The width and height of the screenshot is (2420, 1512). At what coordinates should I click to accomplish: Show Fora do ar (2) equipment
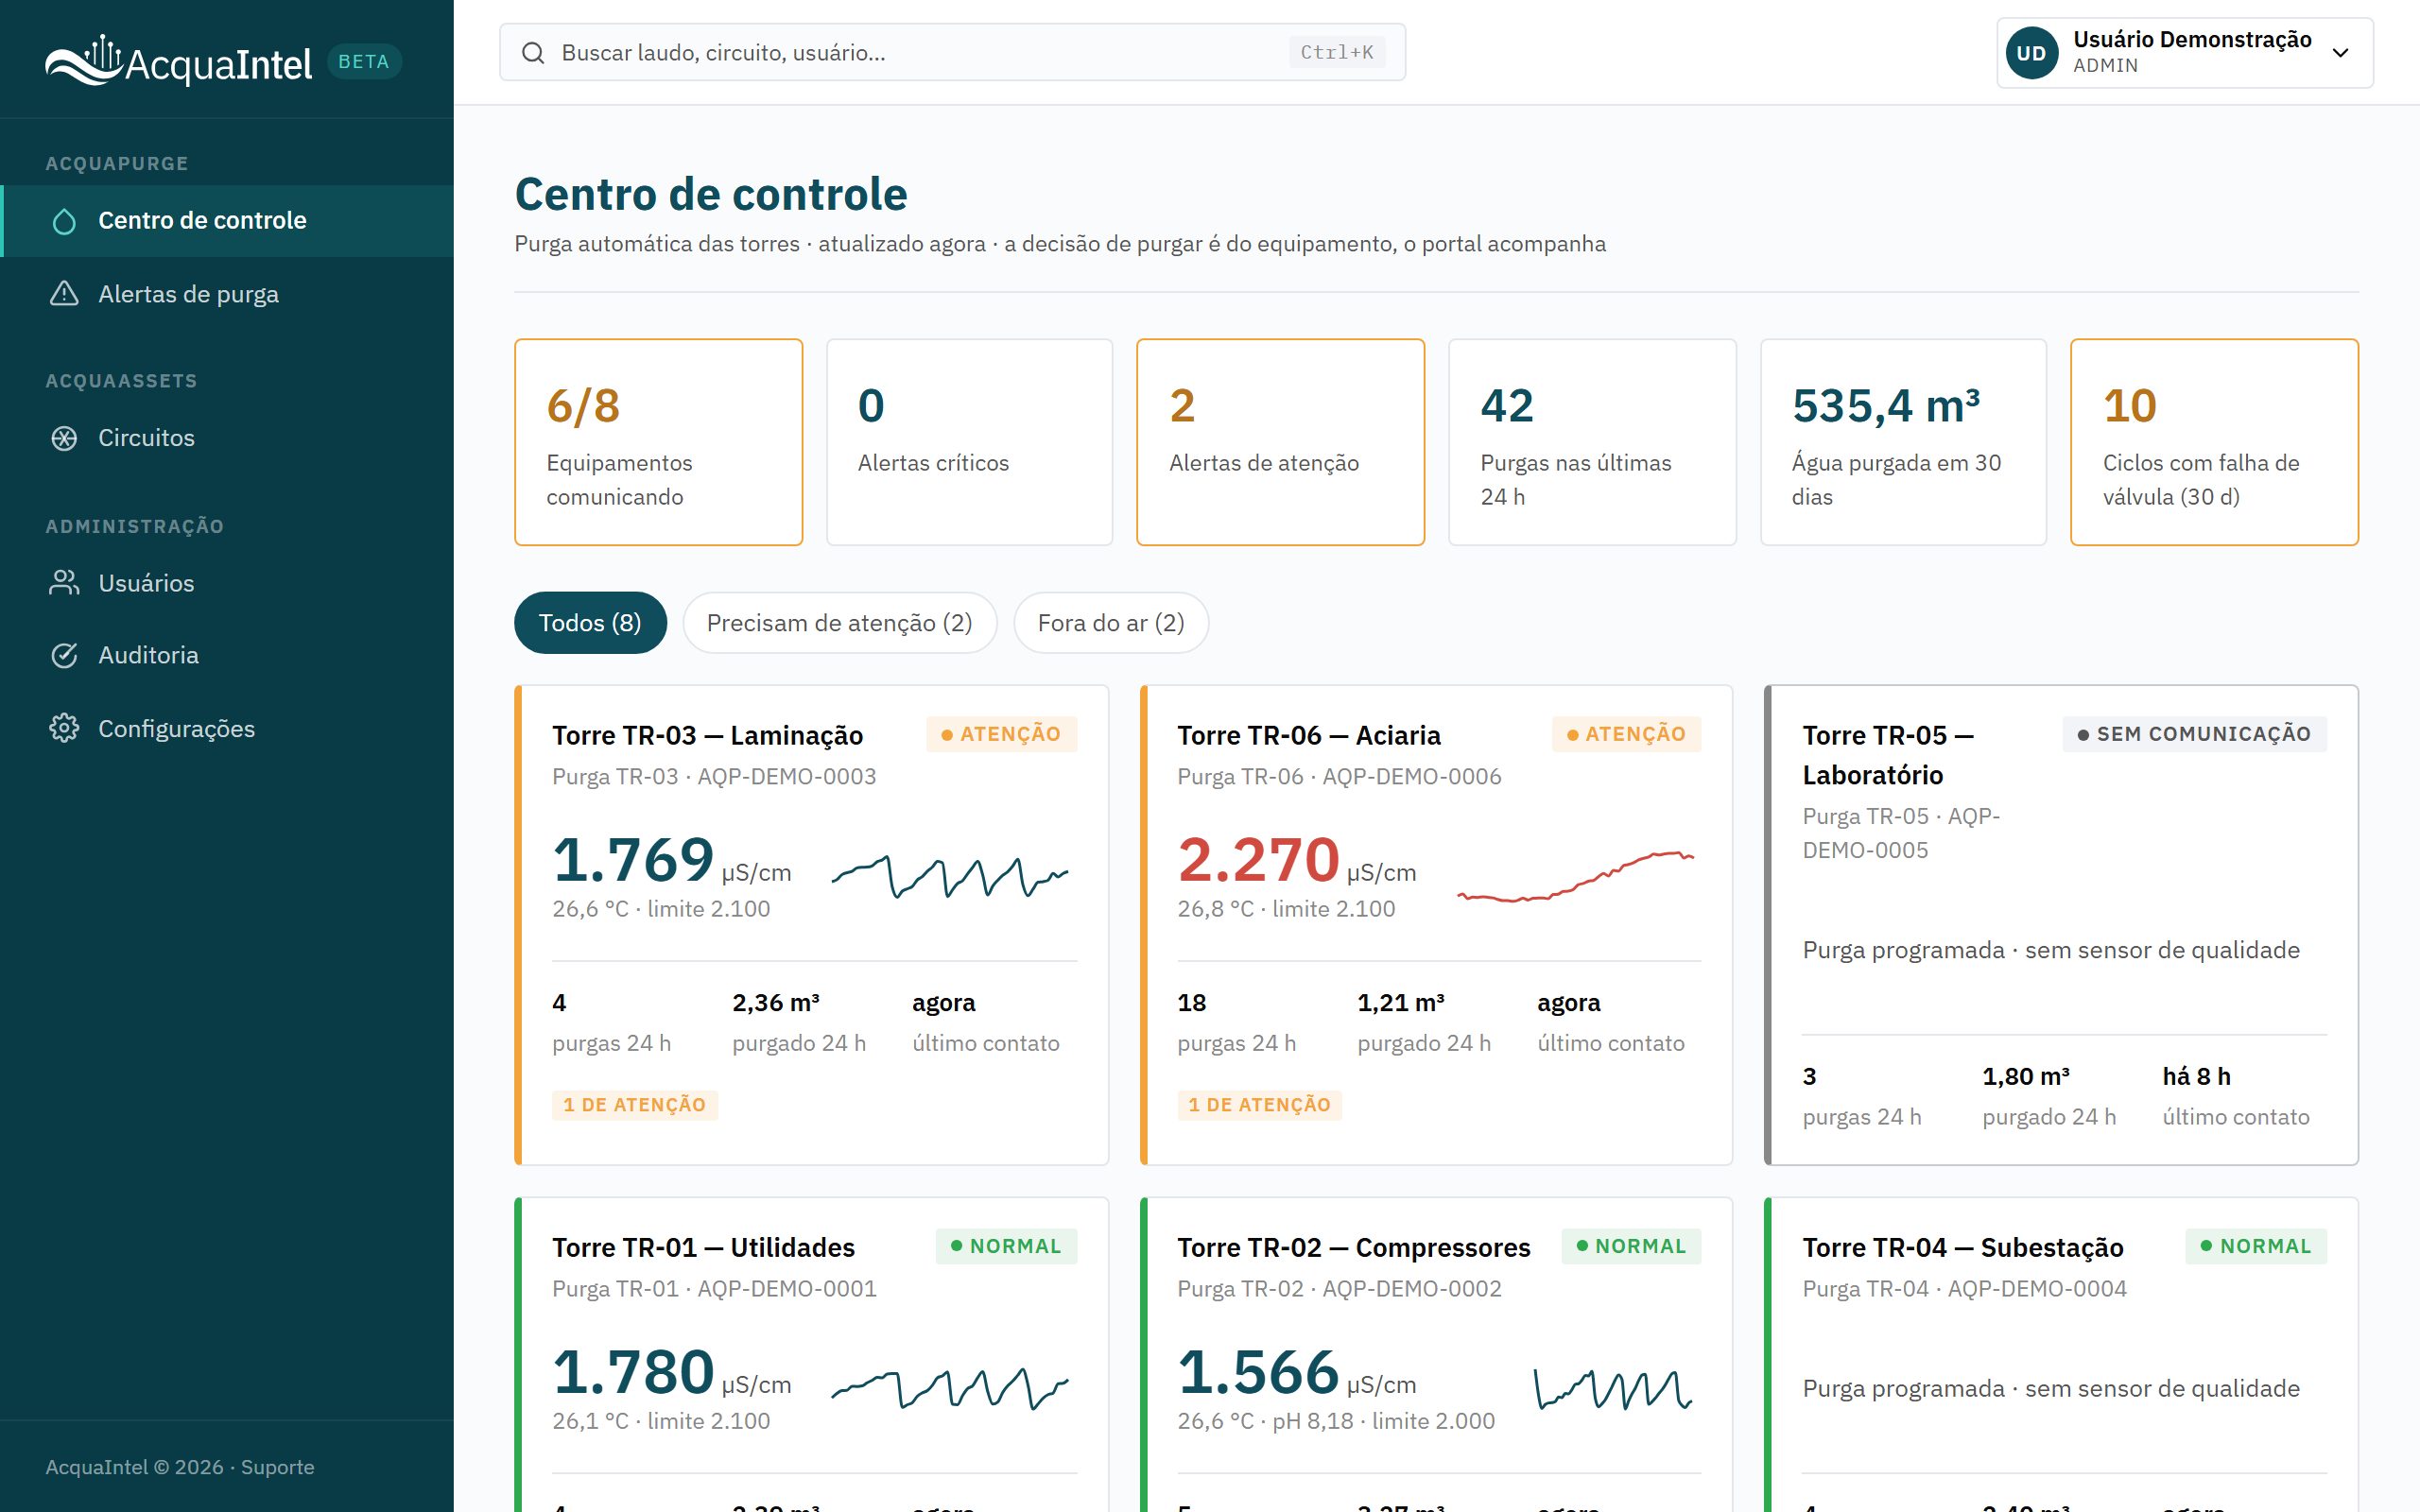1111,623
